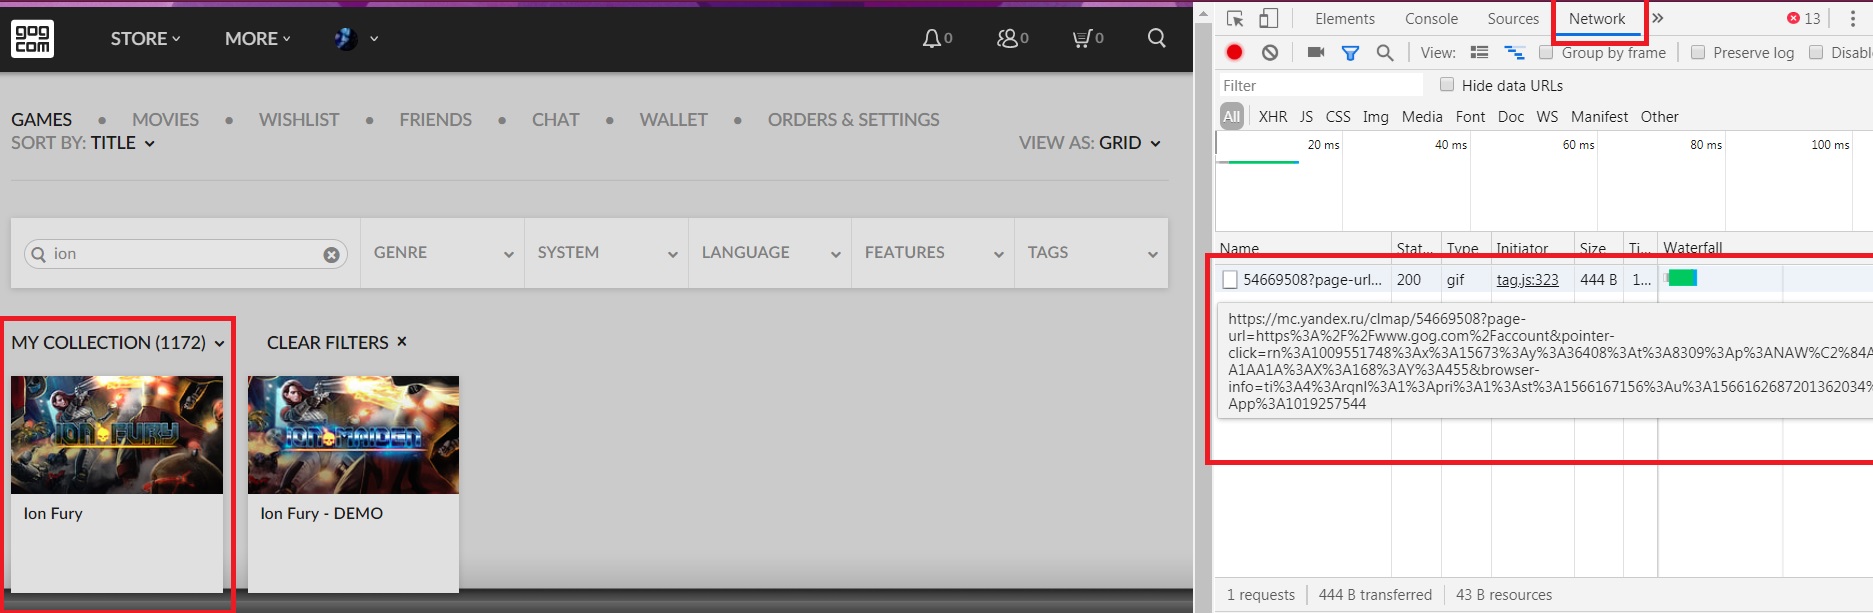Check Hide data URLs
The height and width of the screenshot is (613, 1873).
click(1447, 85)
